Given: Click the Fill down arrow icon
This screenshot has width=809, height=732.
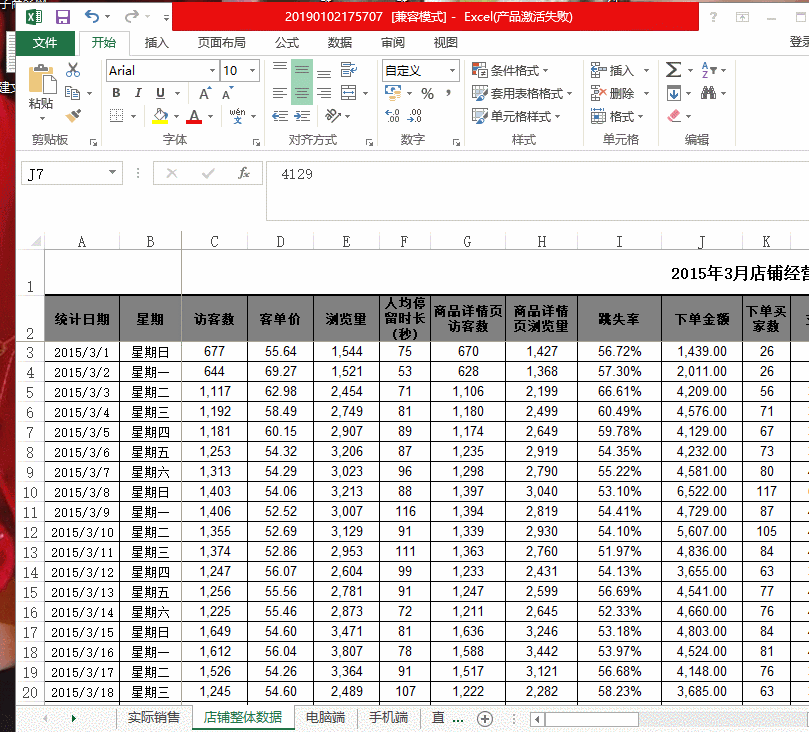Looking at the screenshot, I should coord(674,93).
